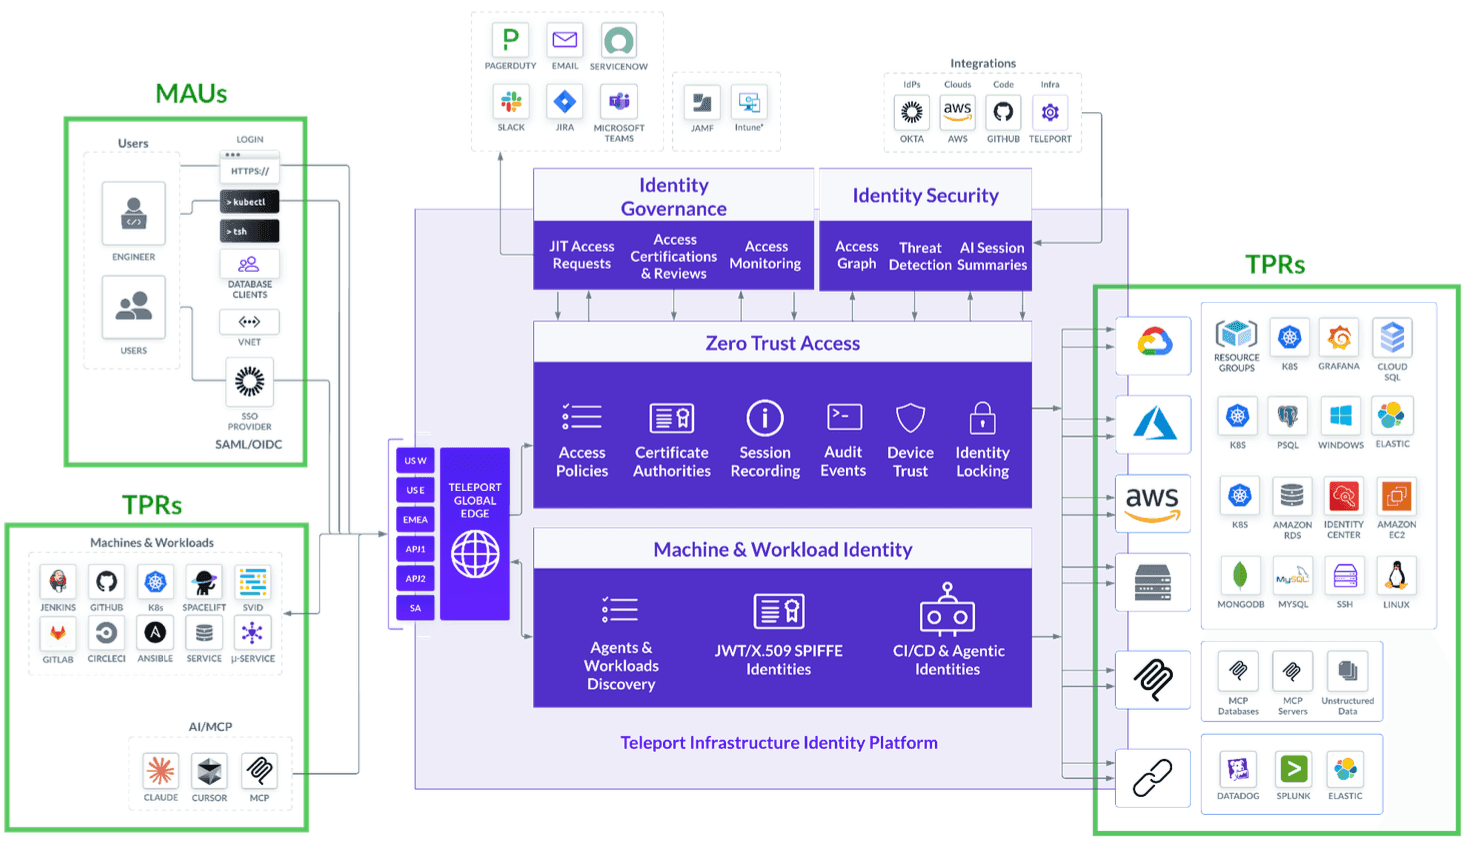1470x842 pixels.
Task: Select the Jira diamond icon
Action: tap(565, 101)
